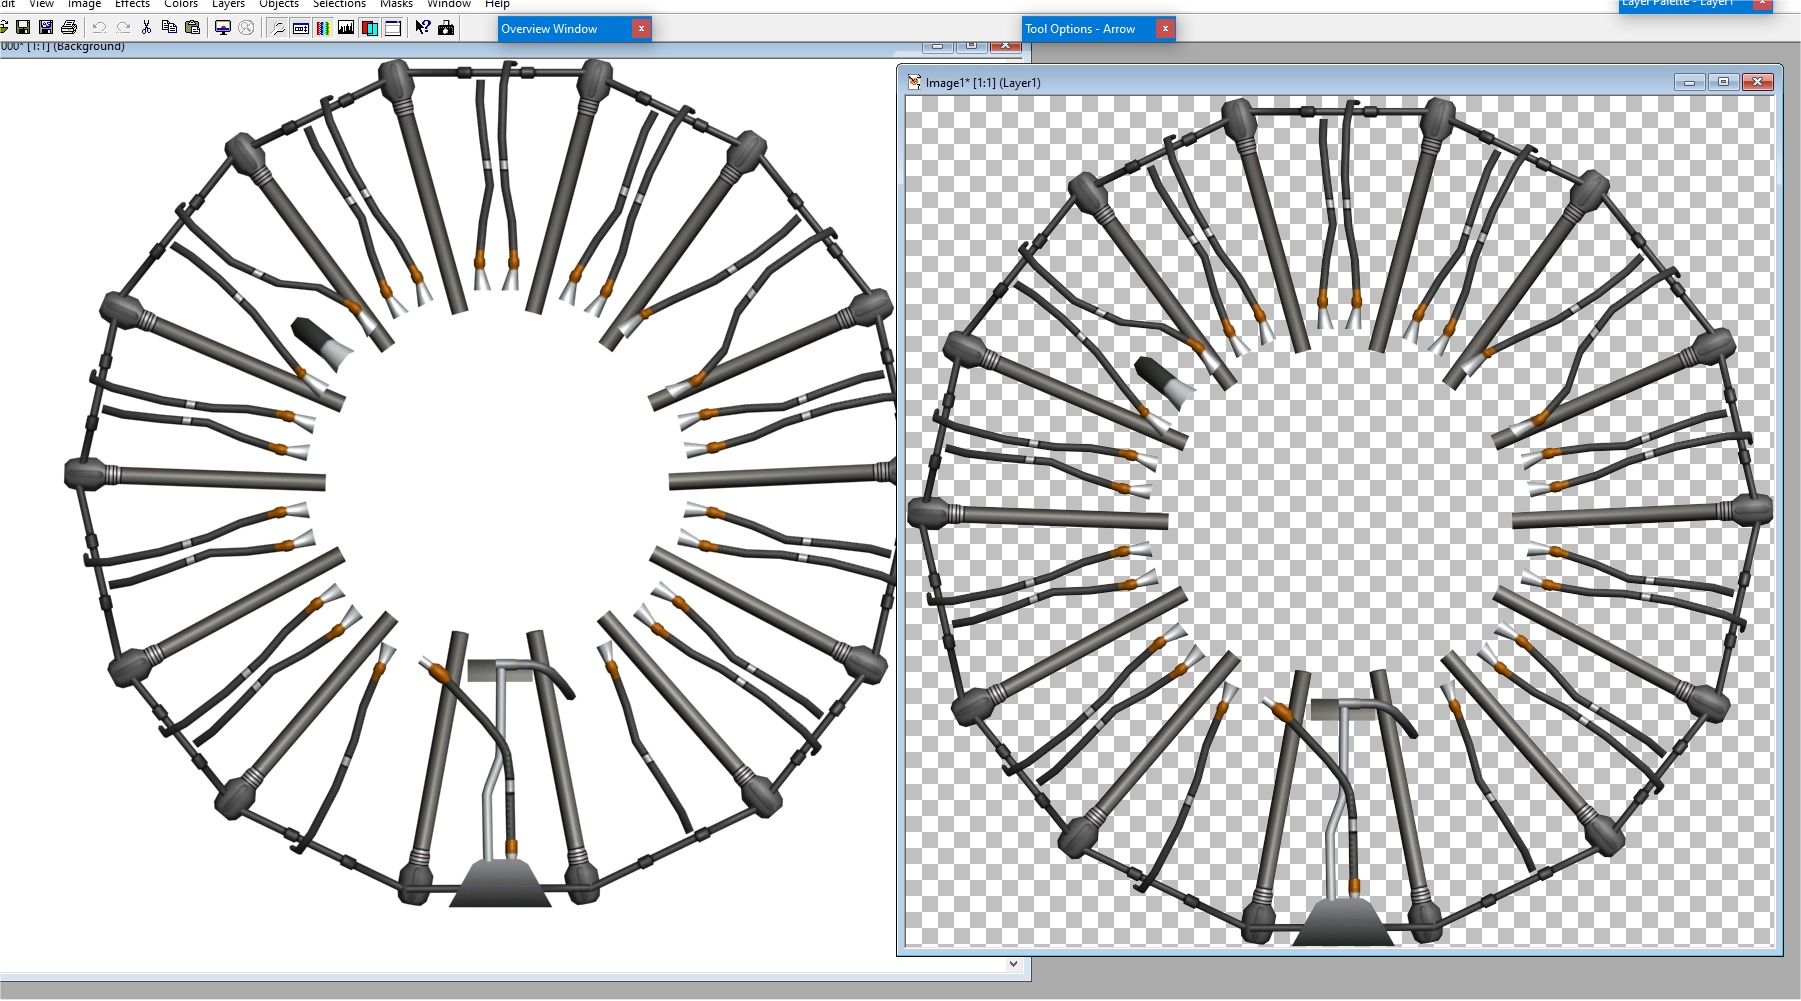Click the camera capture icon
The width and height of the screenshot is (1801, 1001).
tap(446, 28)
